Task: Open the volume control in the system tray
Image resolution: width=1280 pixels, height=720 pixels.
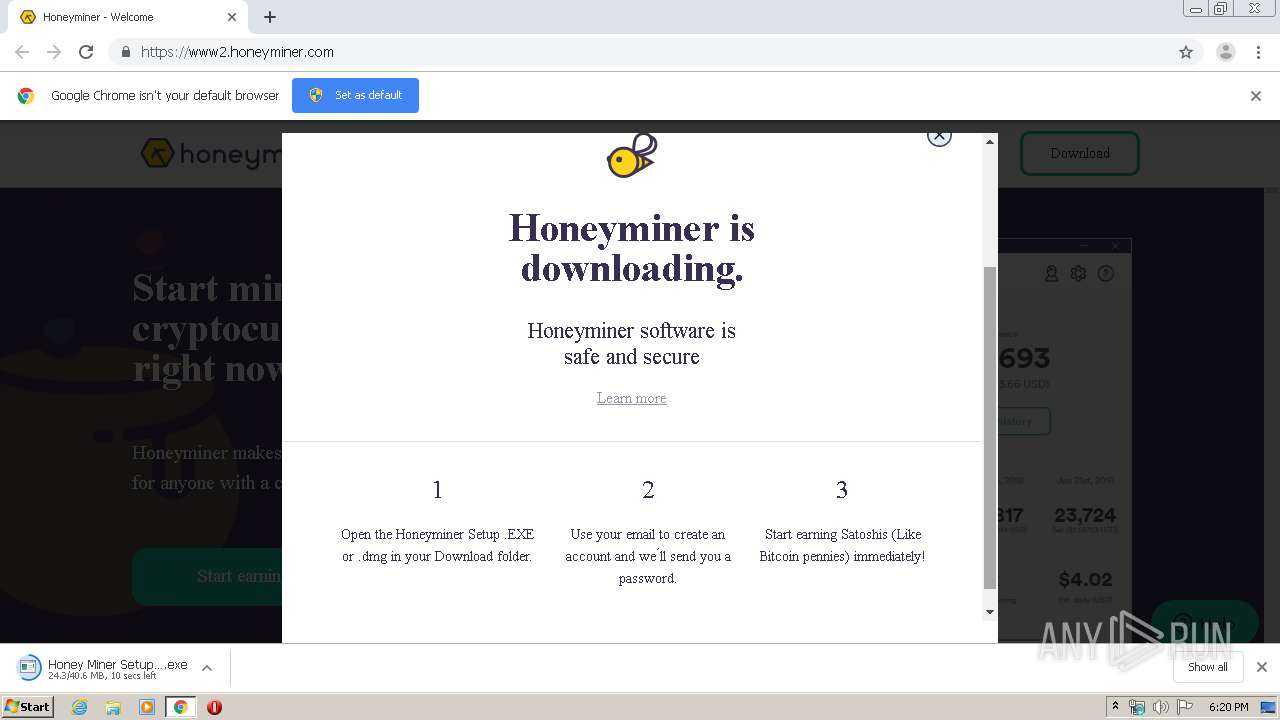Action: pyautogui.click(x=1160, y=707)
